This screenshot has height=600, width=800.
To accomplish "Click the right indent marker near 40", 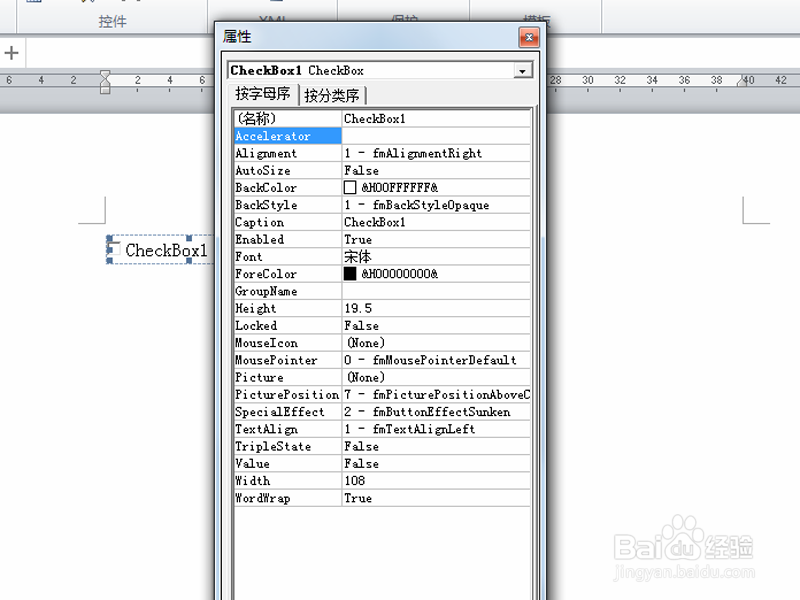I will tap(743, 81).
